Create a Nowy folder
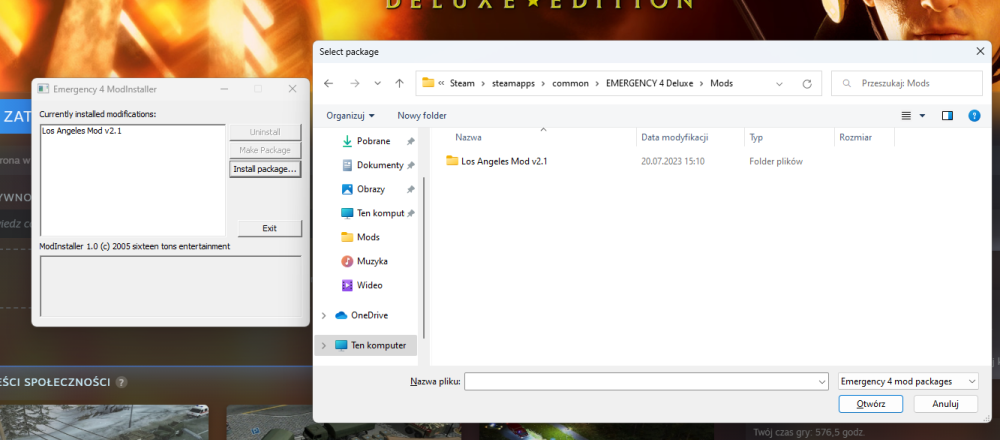Image resolution: width=1000 pixels, height=440 pixels. (422, 115)
